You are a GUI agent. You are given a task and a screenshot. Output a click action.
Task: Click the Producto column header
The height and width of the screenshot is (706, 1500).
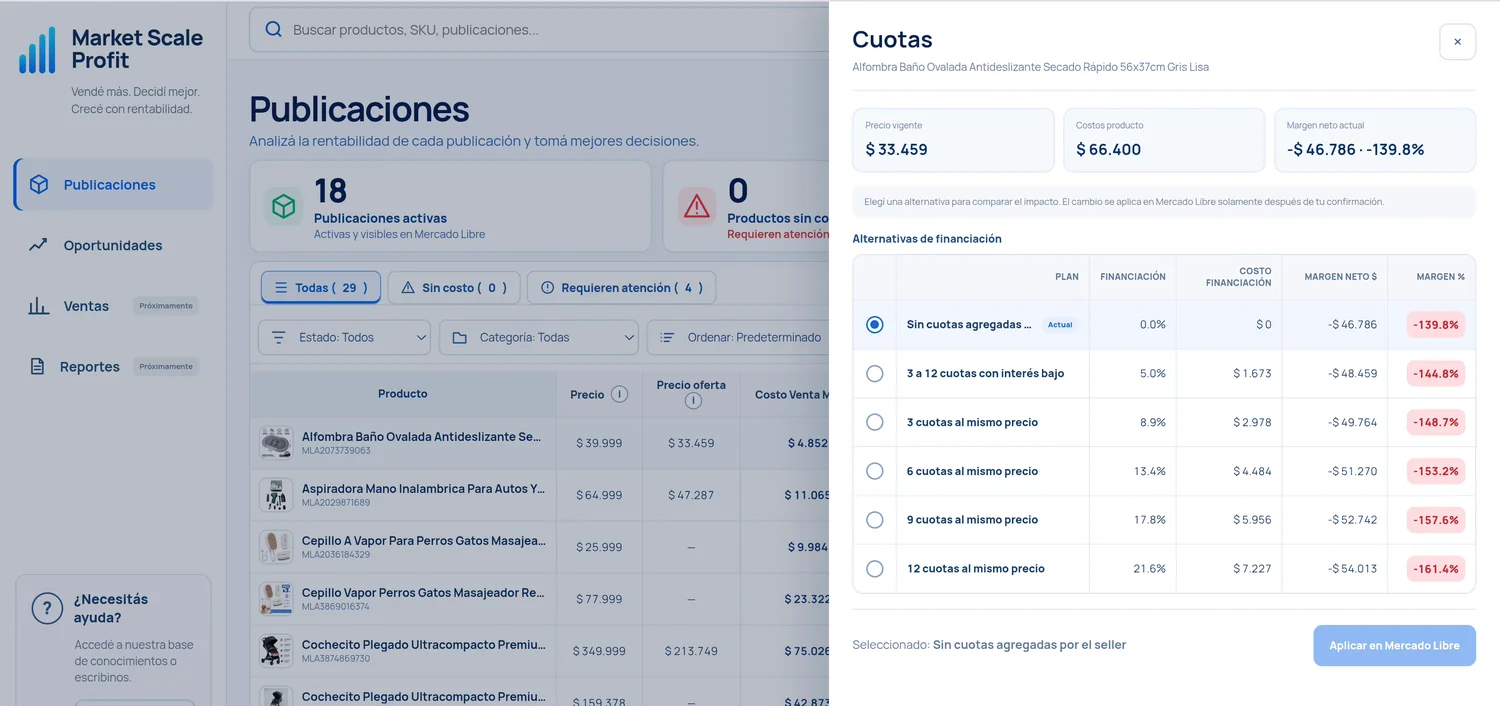403,394
